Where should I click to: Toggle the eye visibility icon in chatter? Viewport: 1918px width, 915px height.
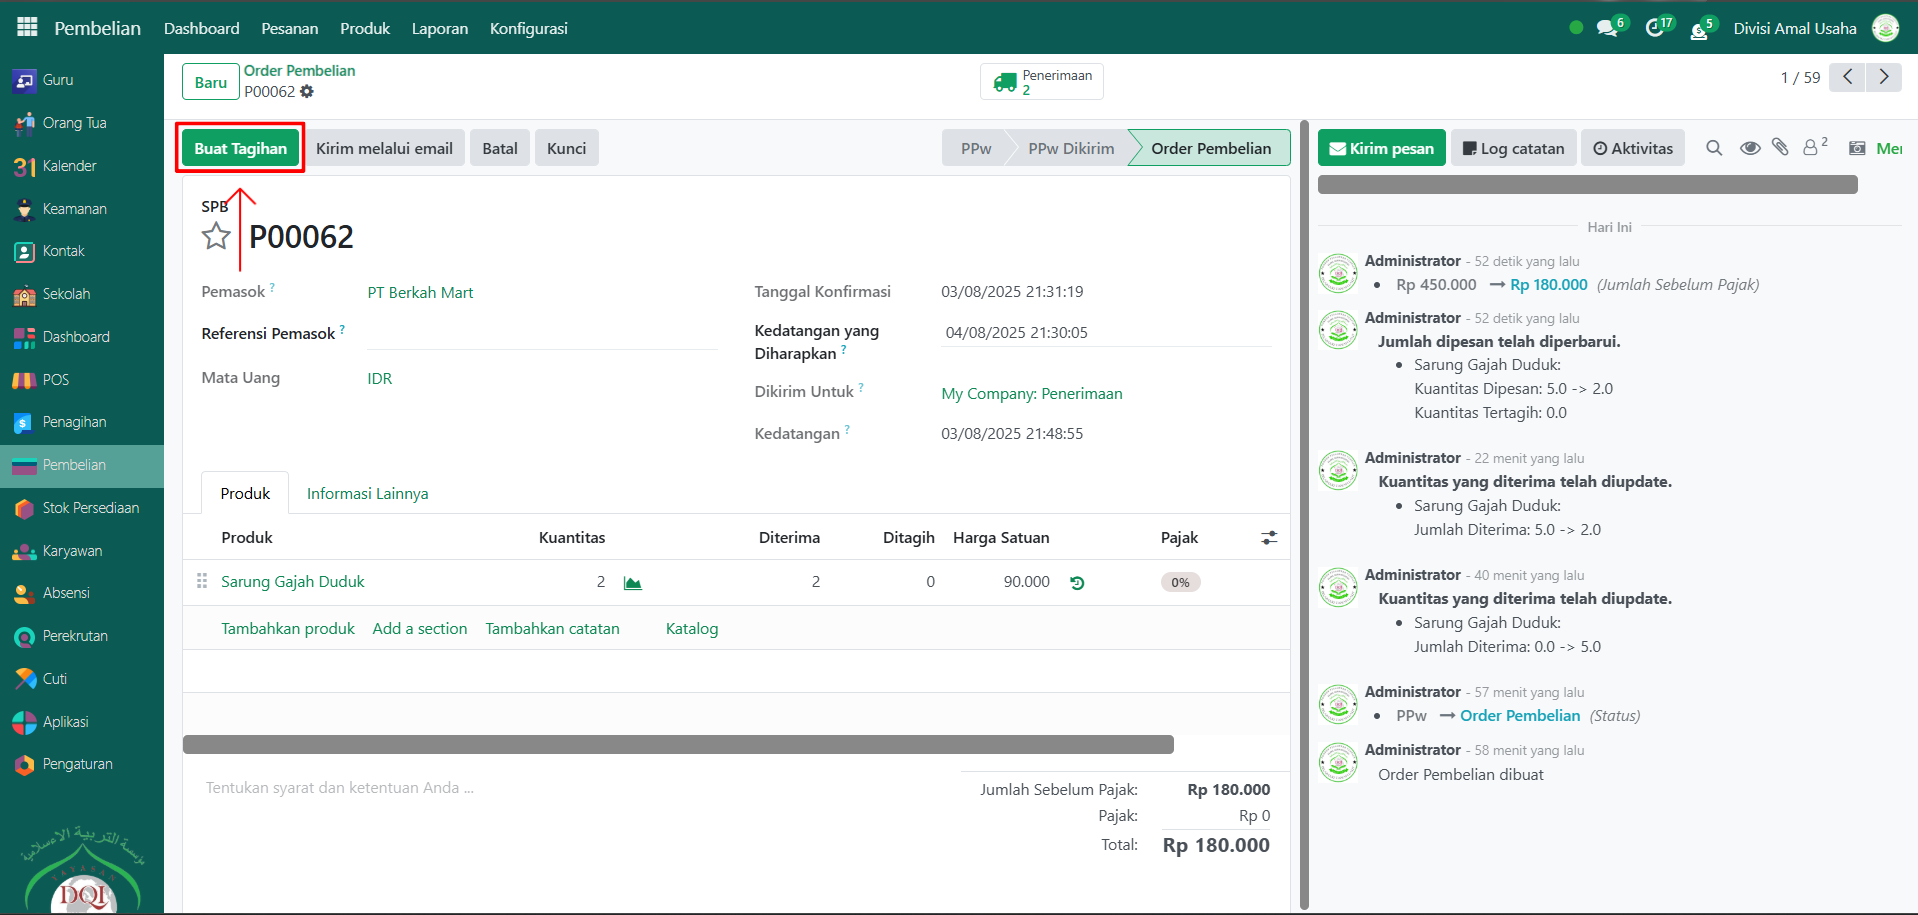1750,148
